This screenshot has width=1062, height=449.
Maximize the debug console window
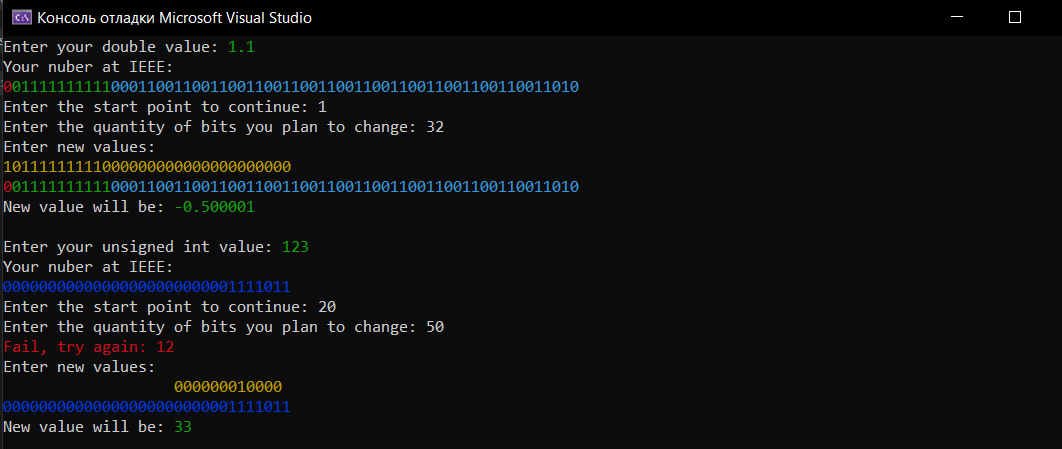coord(1015,18)
